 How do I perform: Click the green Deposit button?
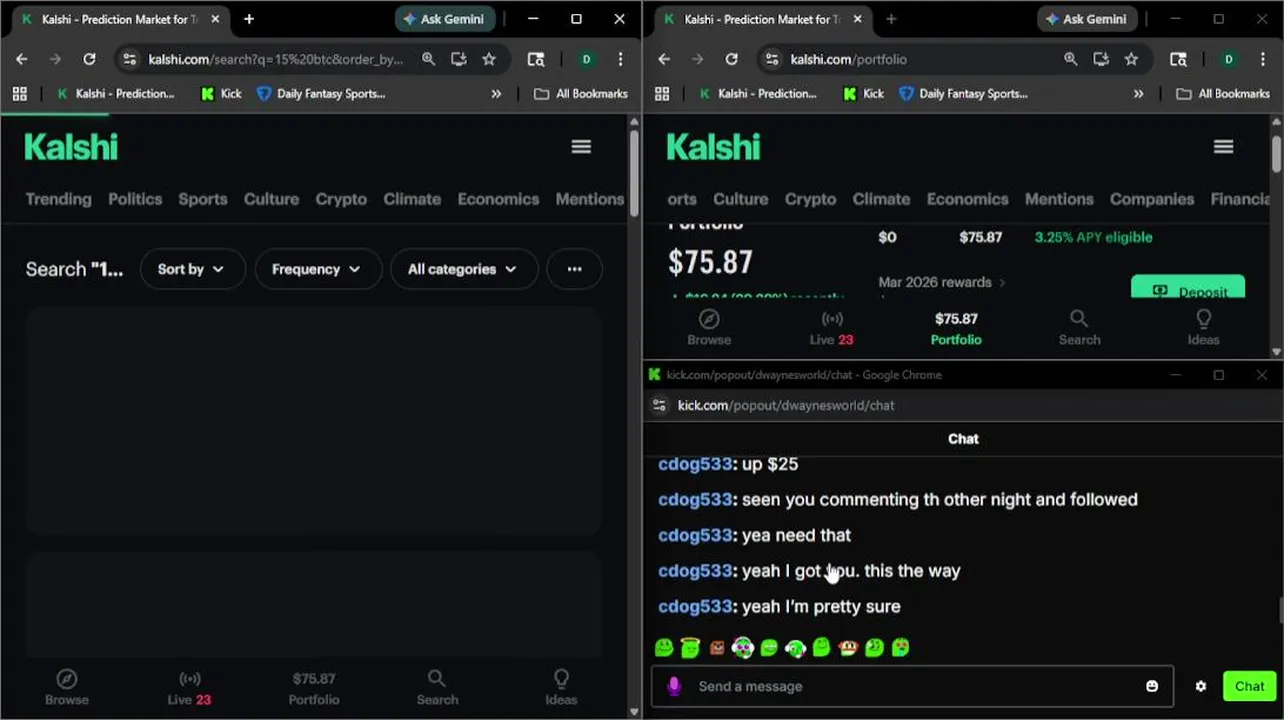click(1188, 287)
